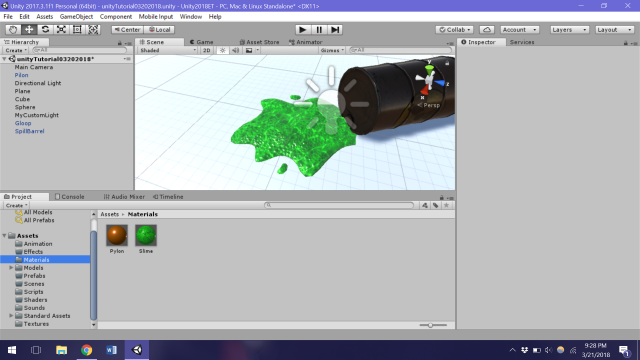Screen dimensions: 640x360
Task: Select the Hand tool in toolbar
Action: [x=13, y=29]
